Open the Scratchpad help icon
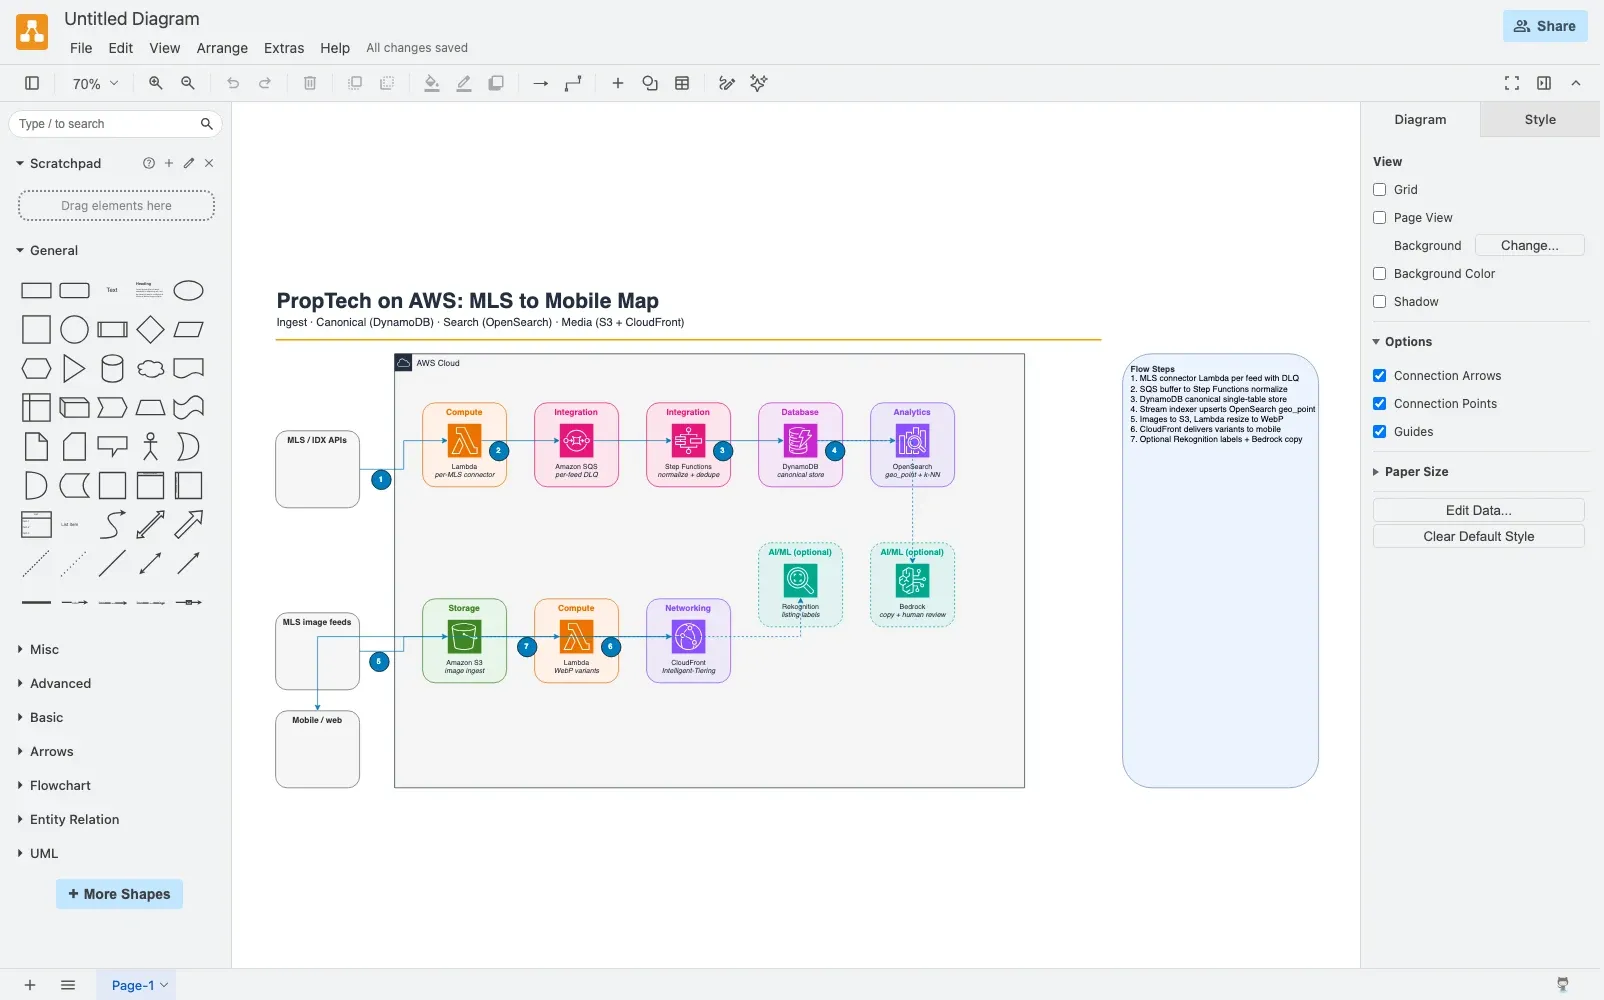This screenshot has width=1604, height=1000. [149, 163]
